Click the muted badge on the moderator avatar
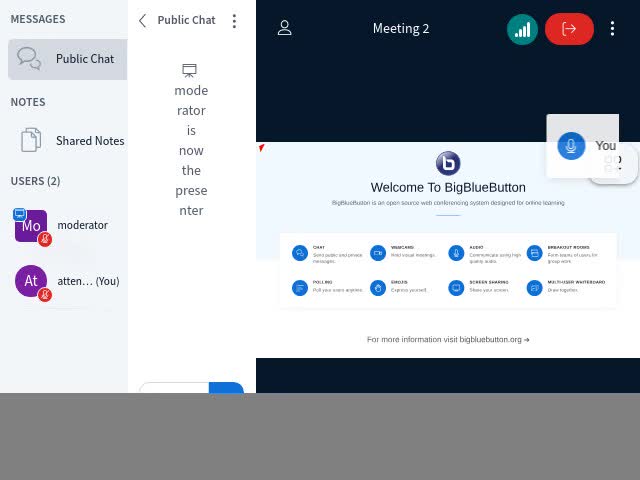The width and height of the screenshot is (640, 480). tap(45, 240)
